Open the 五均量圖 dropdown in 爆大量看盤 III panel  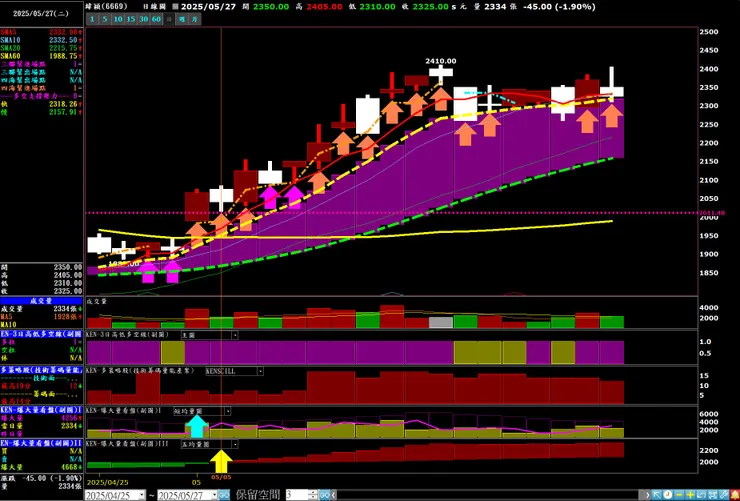click(235, 444)
